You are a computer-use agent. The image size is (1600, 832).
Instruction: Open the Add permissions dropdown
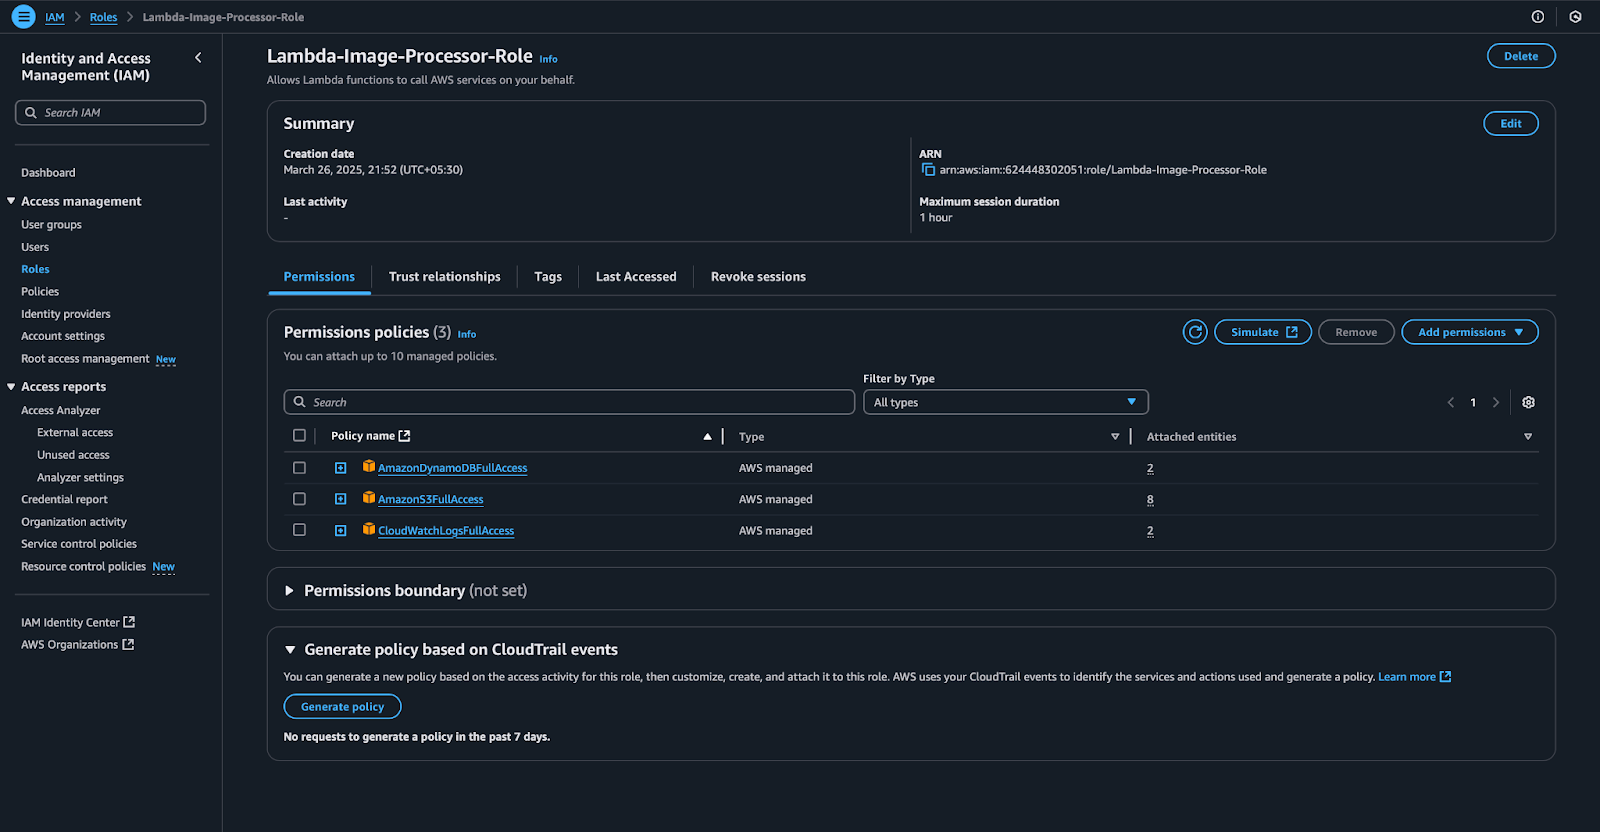pyautogui.click(x=1470, y=332)
